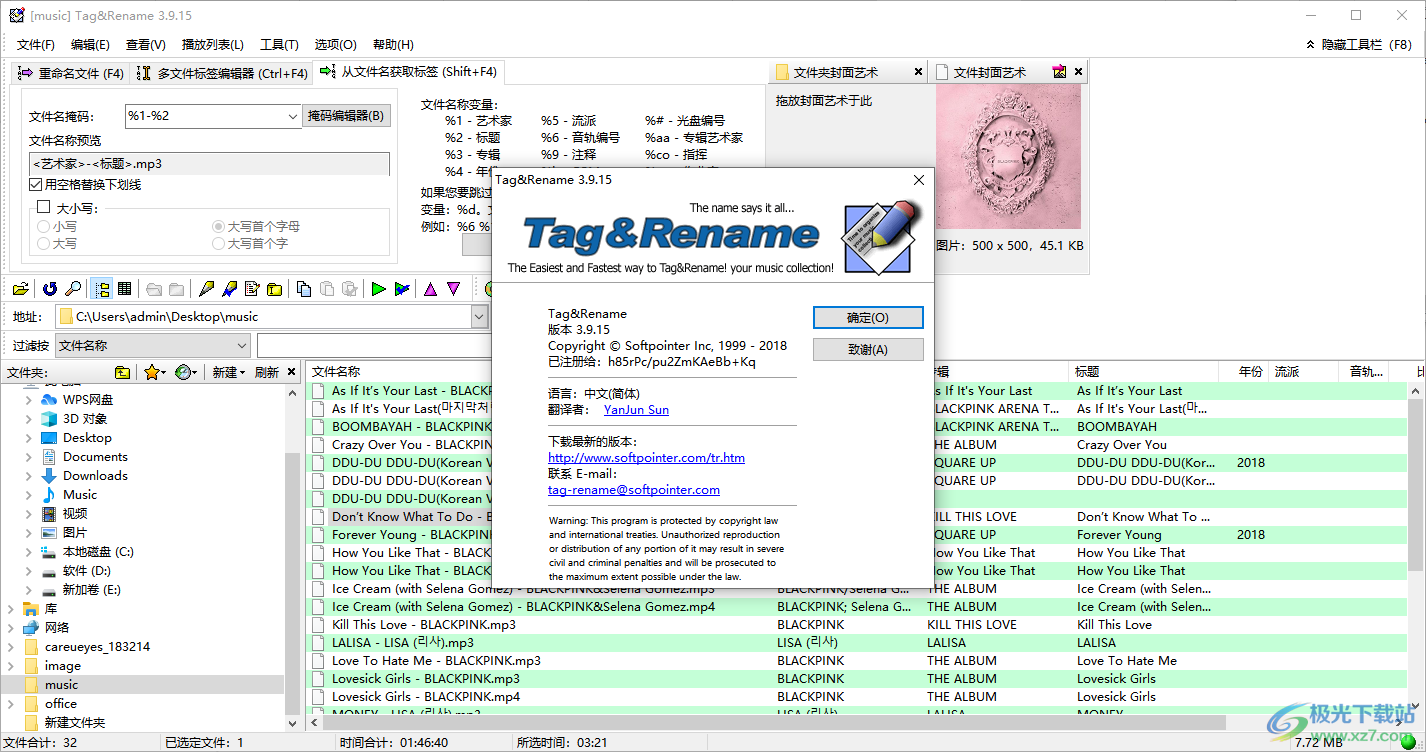The image size is (1426, 752).
Task: Select the music folder in tree
Action: pos(61,685)
